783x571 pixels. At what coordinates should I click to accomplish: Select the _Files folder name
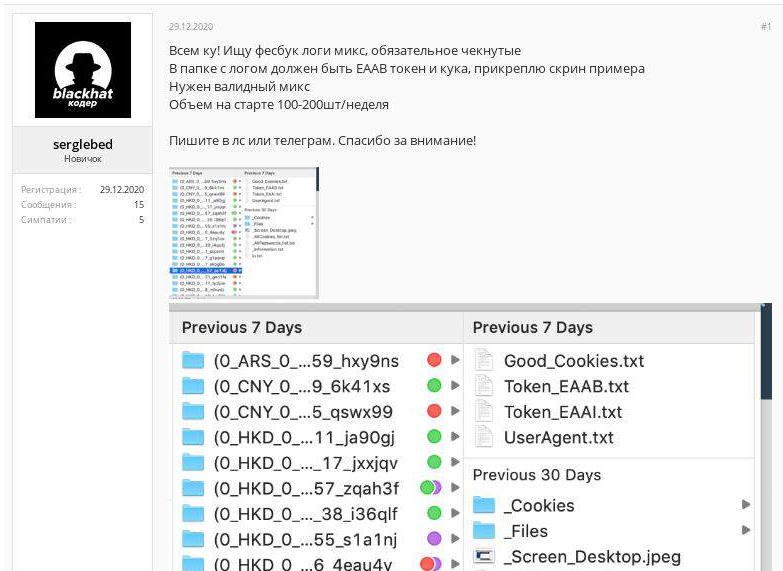click(x=526, y=531)
